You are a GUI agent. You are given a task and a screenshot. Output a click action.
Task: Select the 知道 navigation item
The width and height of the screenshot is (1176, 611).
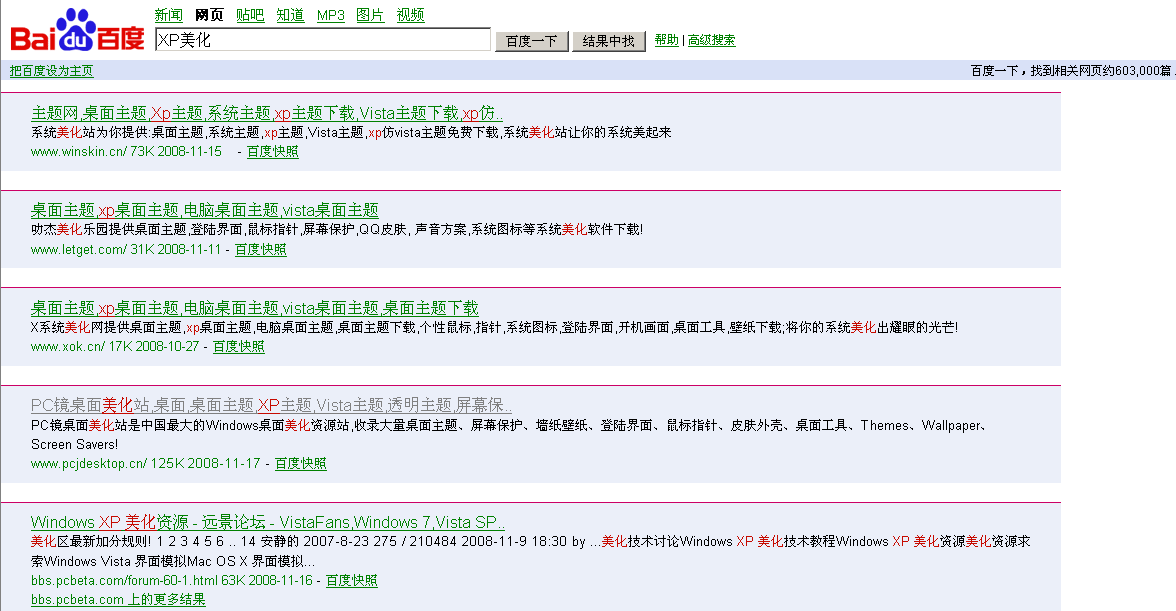coord(291,15)
